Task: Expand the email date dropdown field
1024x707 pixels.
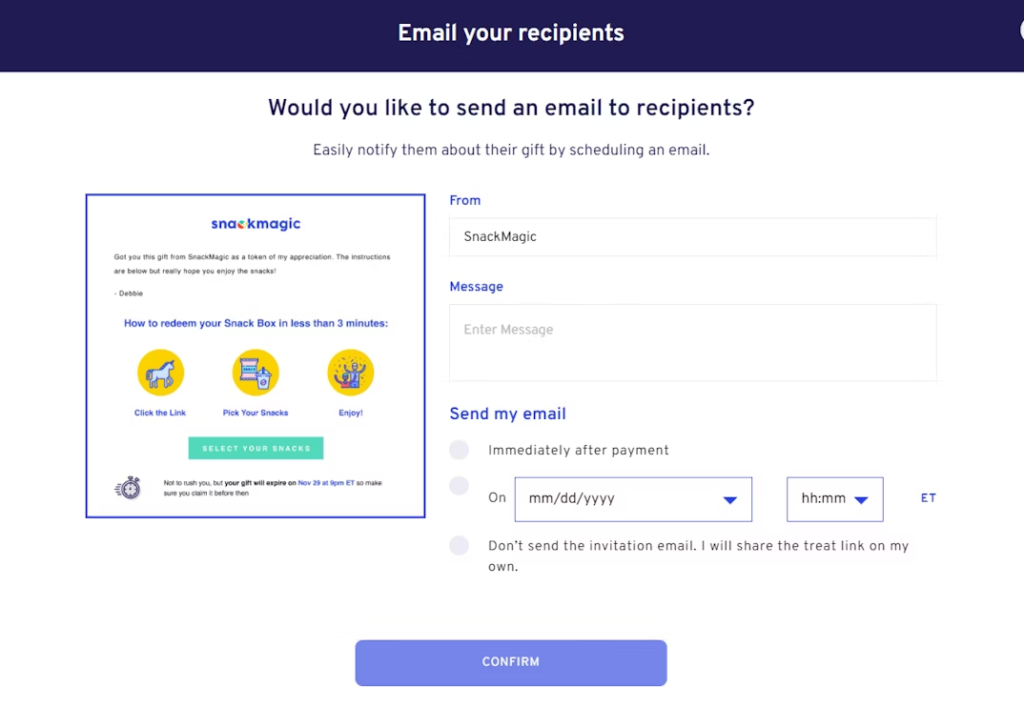Action: pyautogui.click(x=633, y=499)
